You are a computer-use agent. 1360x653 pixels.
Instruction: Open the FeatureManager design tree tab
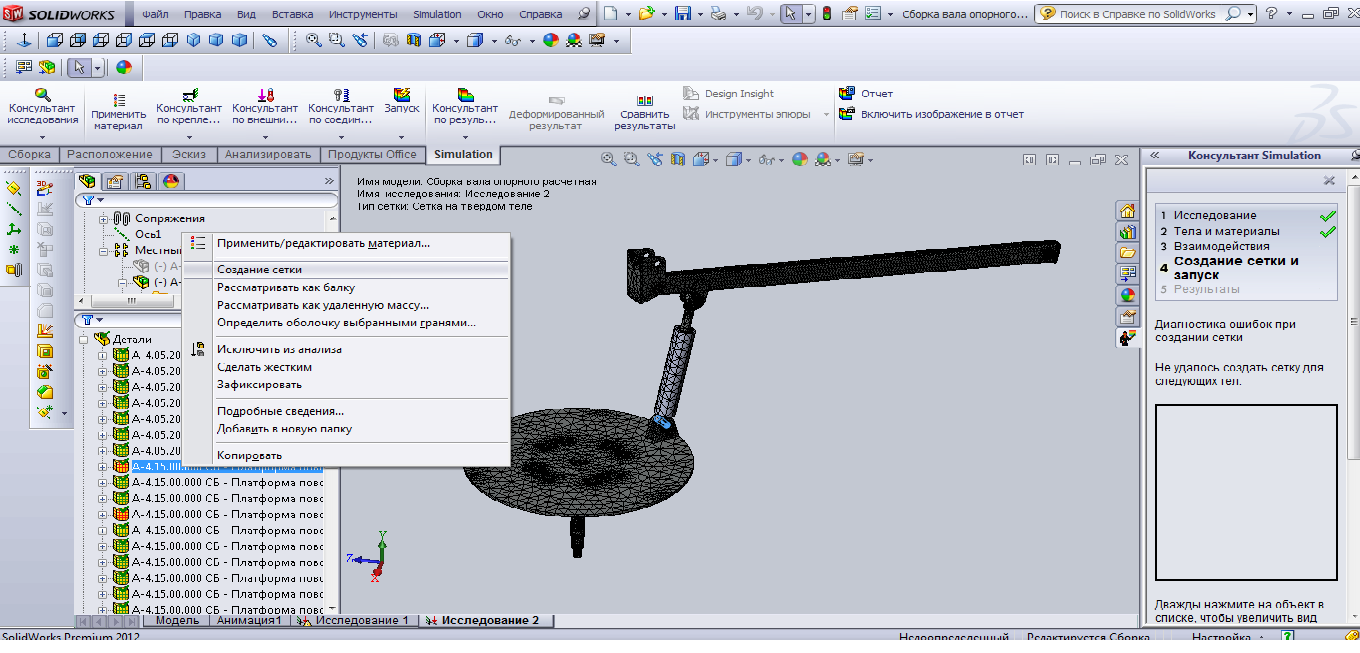click(x=88, y=181)
